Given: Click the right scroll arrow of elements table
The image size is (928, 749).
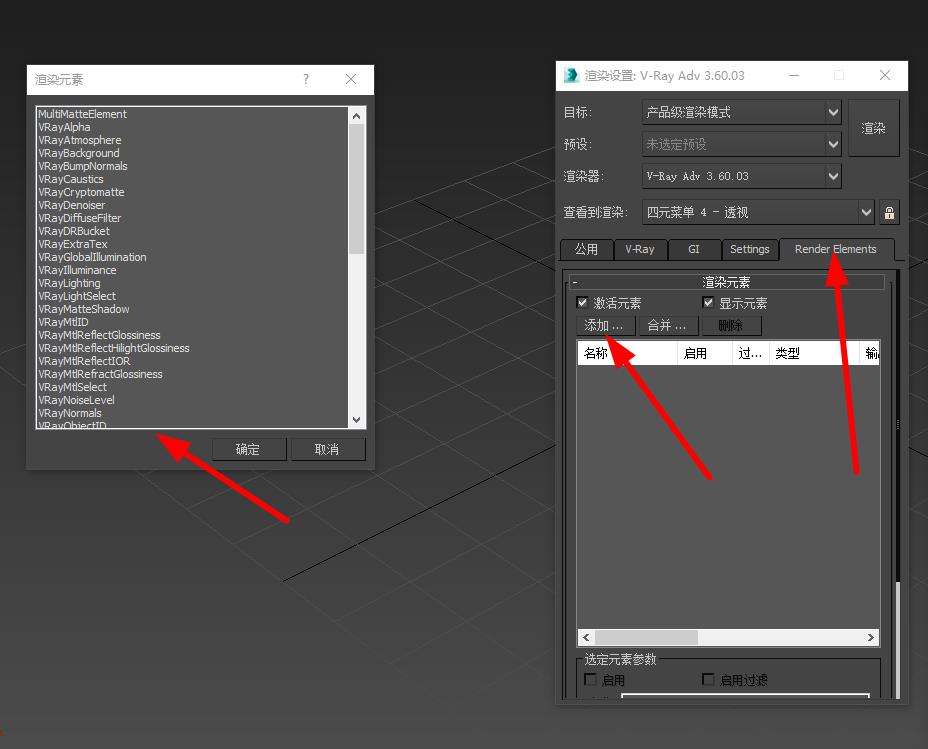Looking at the screenshot, I should point(871,637).
